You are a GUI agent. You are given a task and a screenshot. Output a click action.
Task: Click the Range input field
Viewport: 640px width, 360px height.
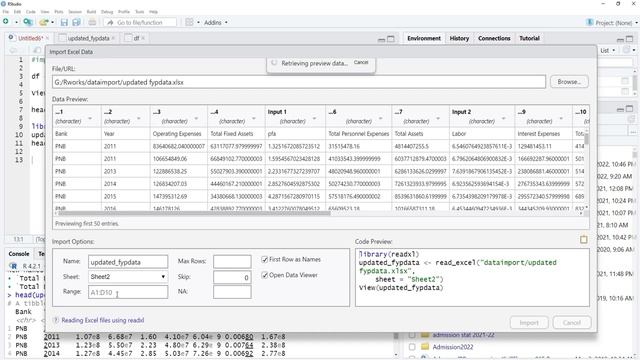(x=128, y=292)
